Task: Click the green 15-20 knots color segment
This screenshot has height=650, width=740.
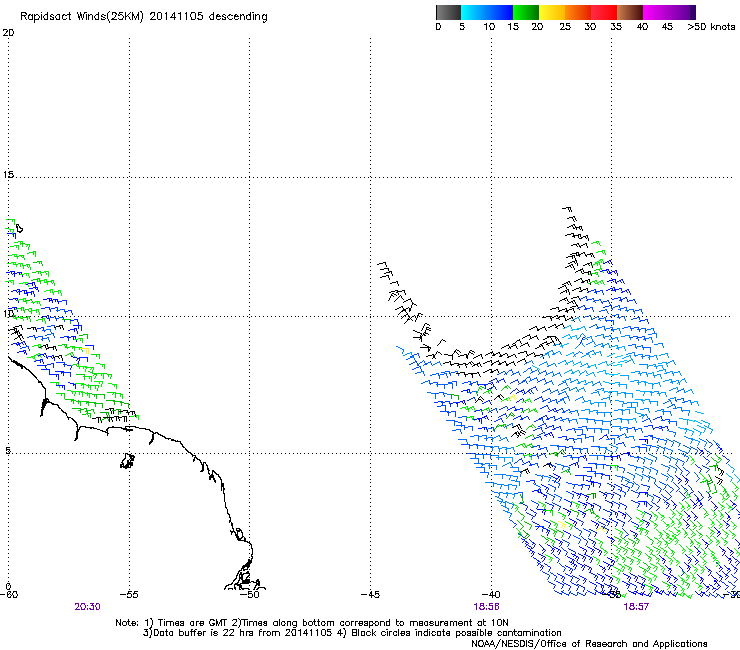Action: click(526, 12)
